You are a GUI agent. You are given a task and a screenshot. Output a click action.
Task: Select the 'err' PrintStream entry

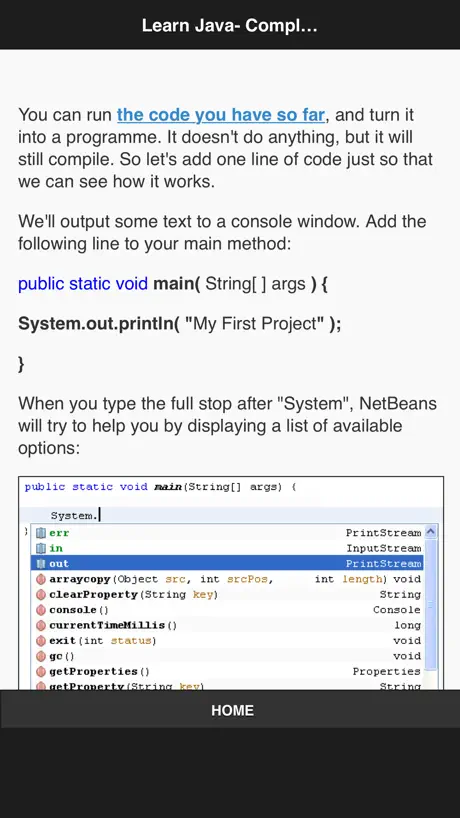point(227,533)
